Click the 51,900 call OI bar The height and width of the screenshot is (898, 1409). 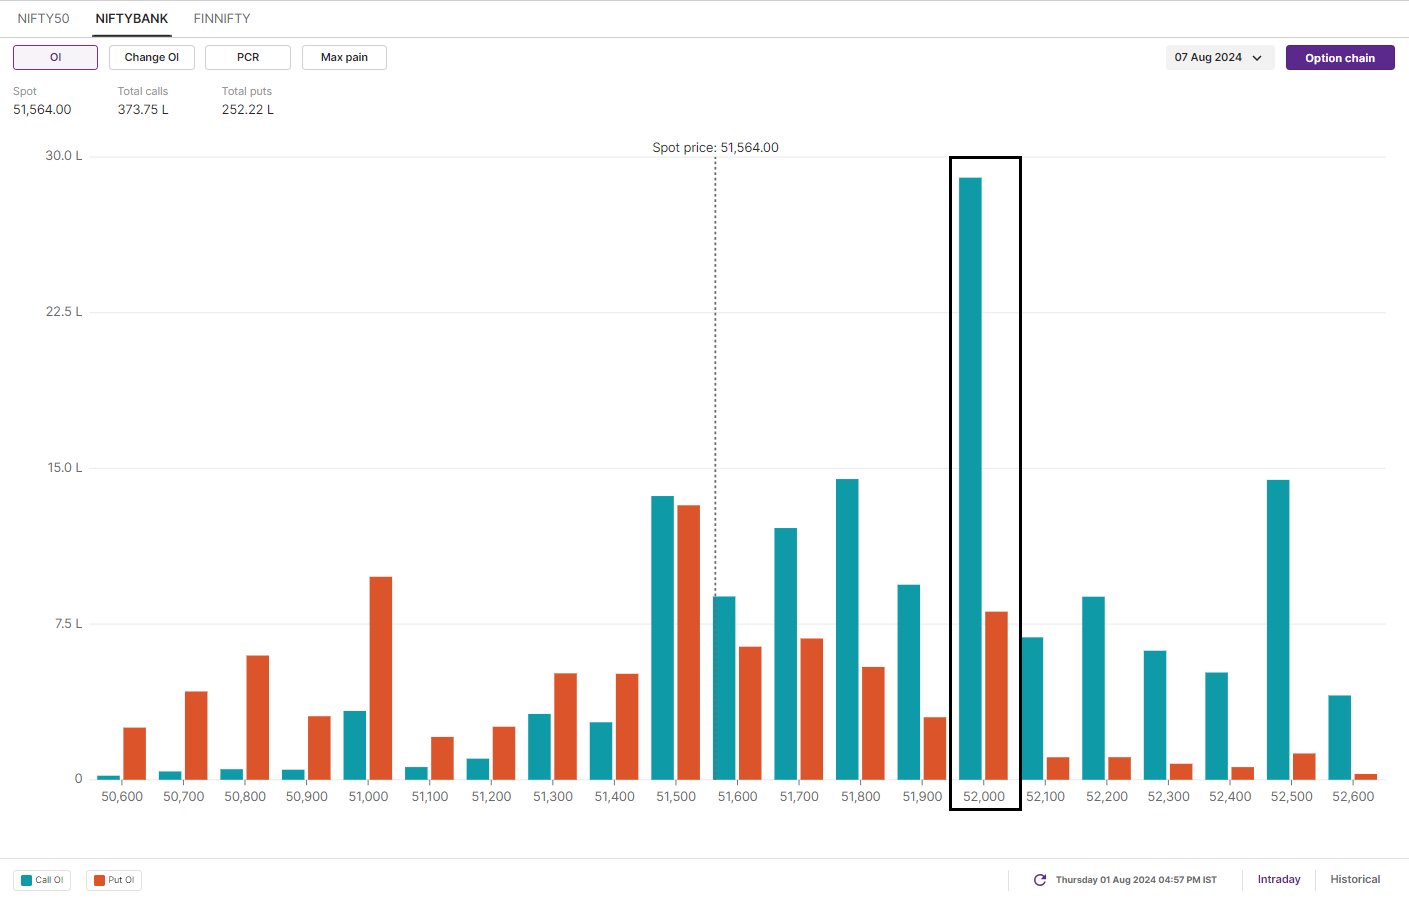tap(908, 682)
